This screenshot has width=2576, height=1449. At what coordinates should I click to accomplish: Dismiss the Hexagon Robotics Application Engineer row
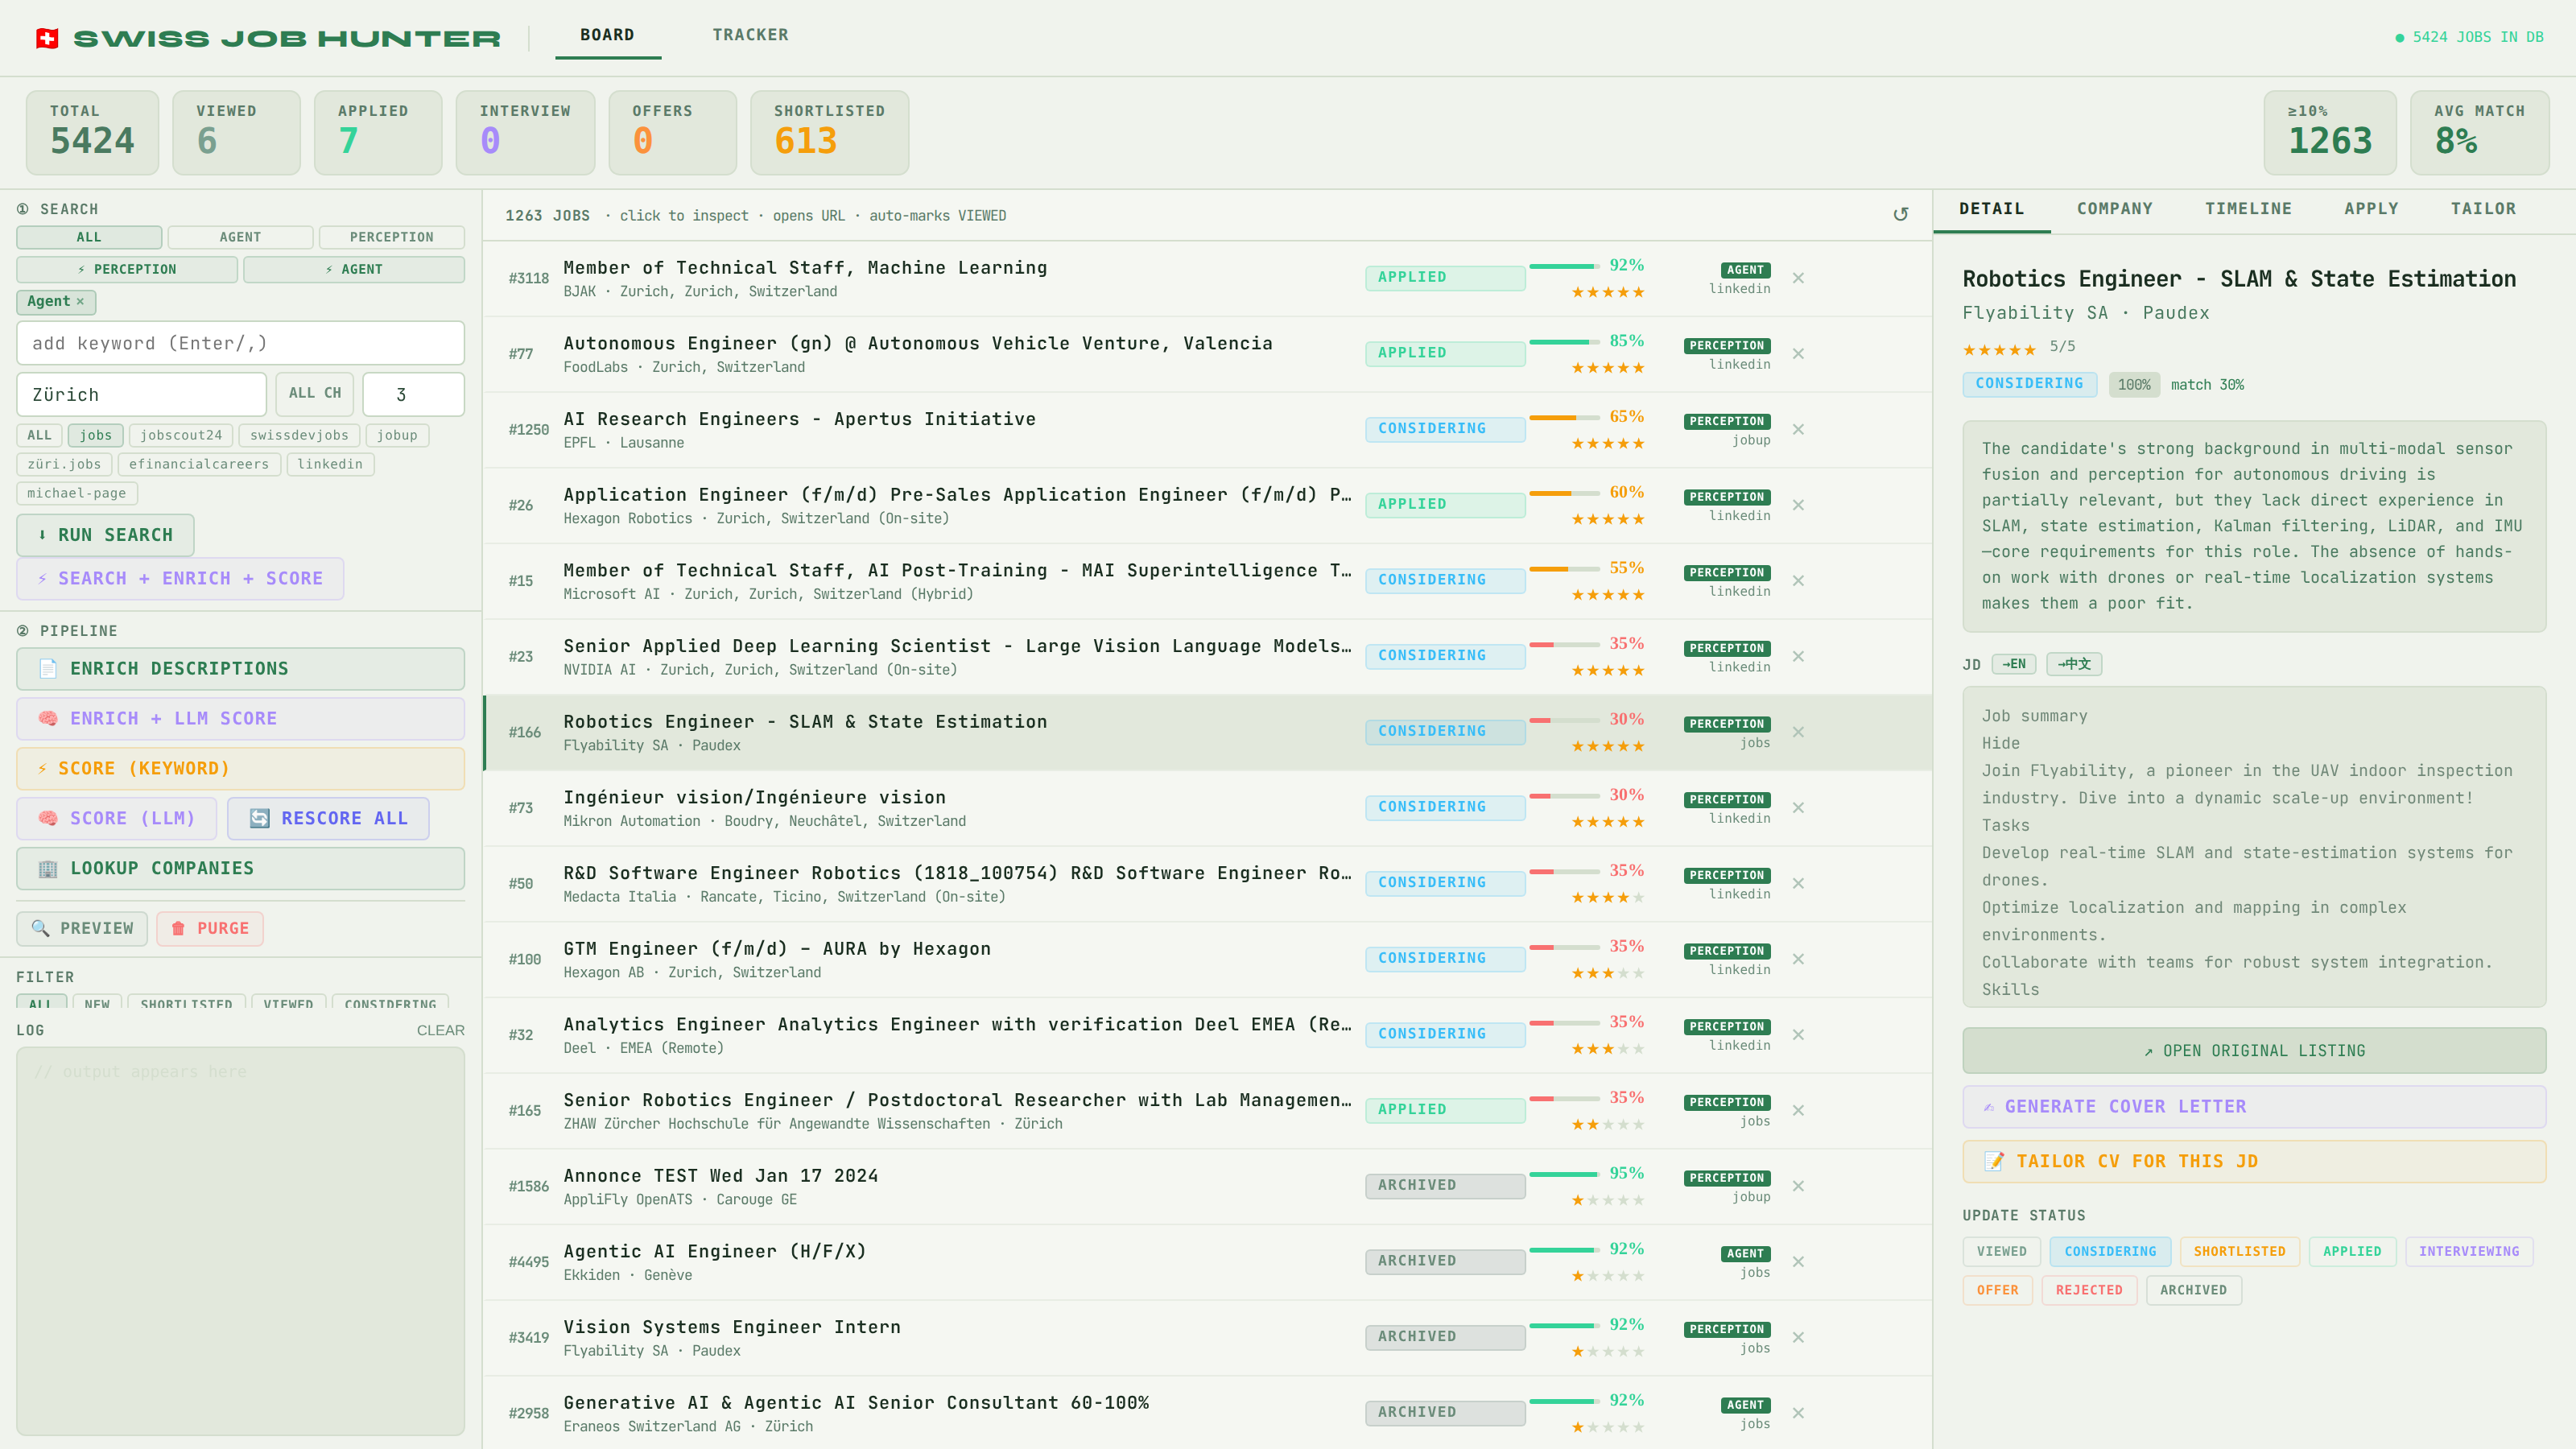click(1798, 505)
